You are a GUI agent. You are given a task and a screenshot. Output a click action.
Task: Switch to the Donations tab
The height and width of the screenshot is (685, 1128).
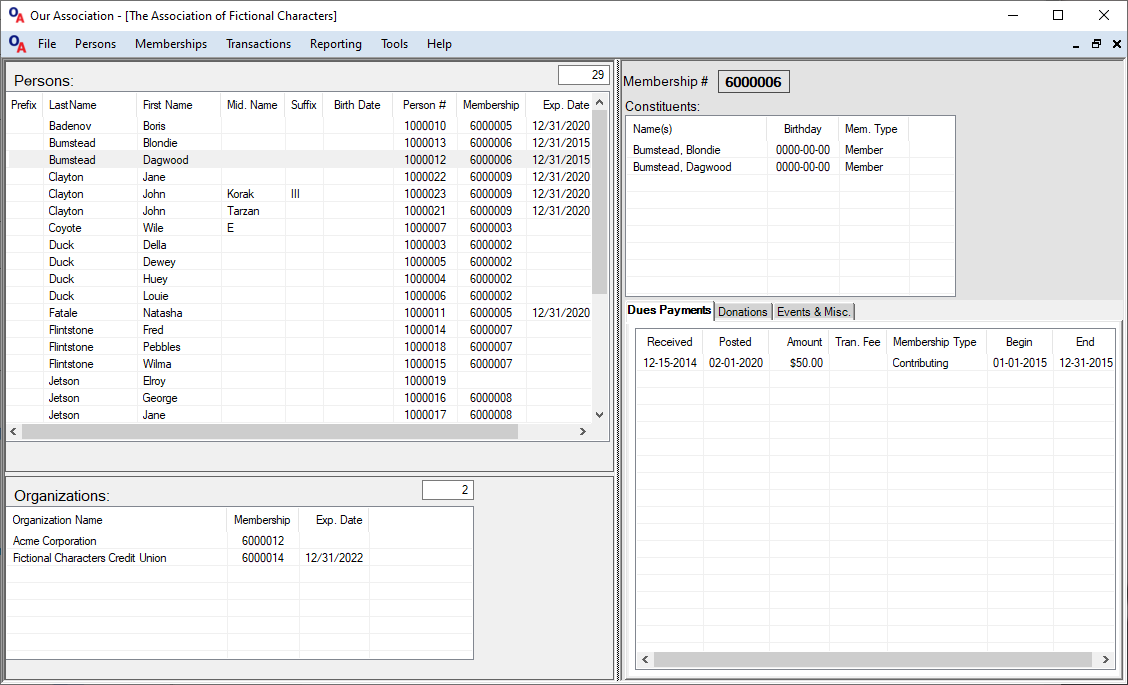[x=742, y=312]
